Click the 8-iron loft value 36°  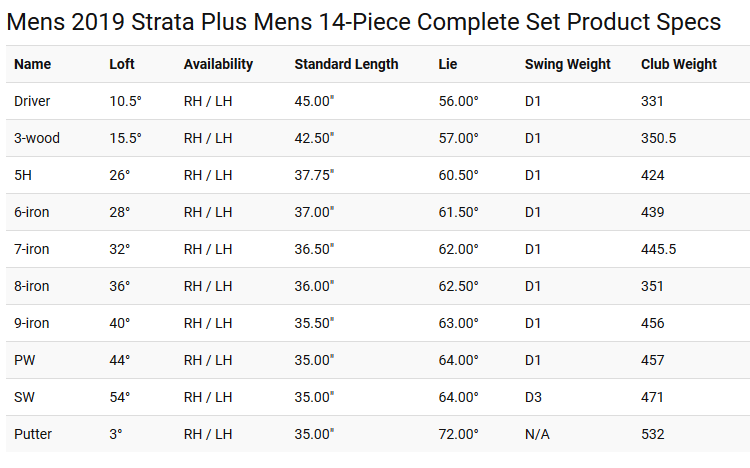coord(120,286)
